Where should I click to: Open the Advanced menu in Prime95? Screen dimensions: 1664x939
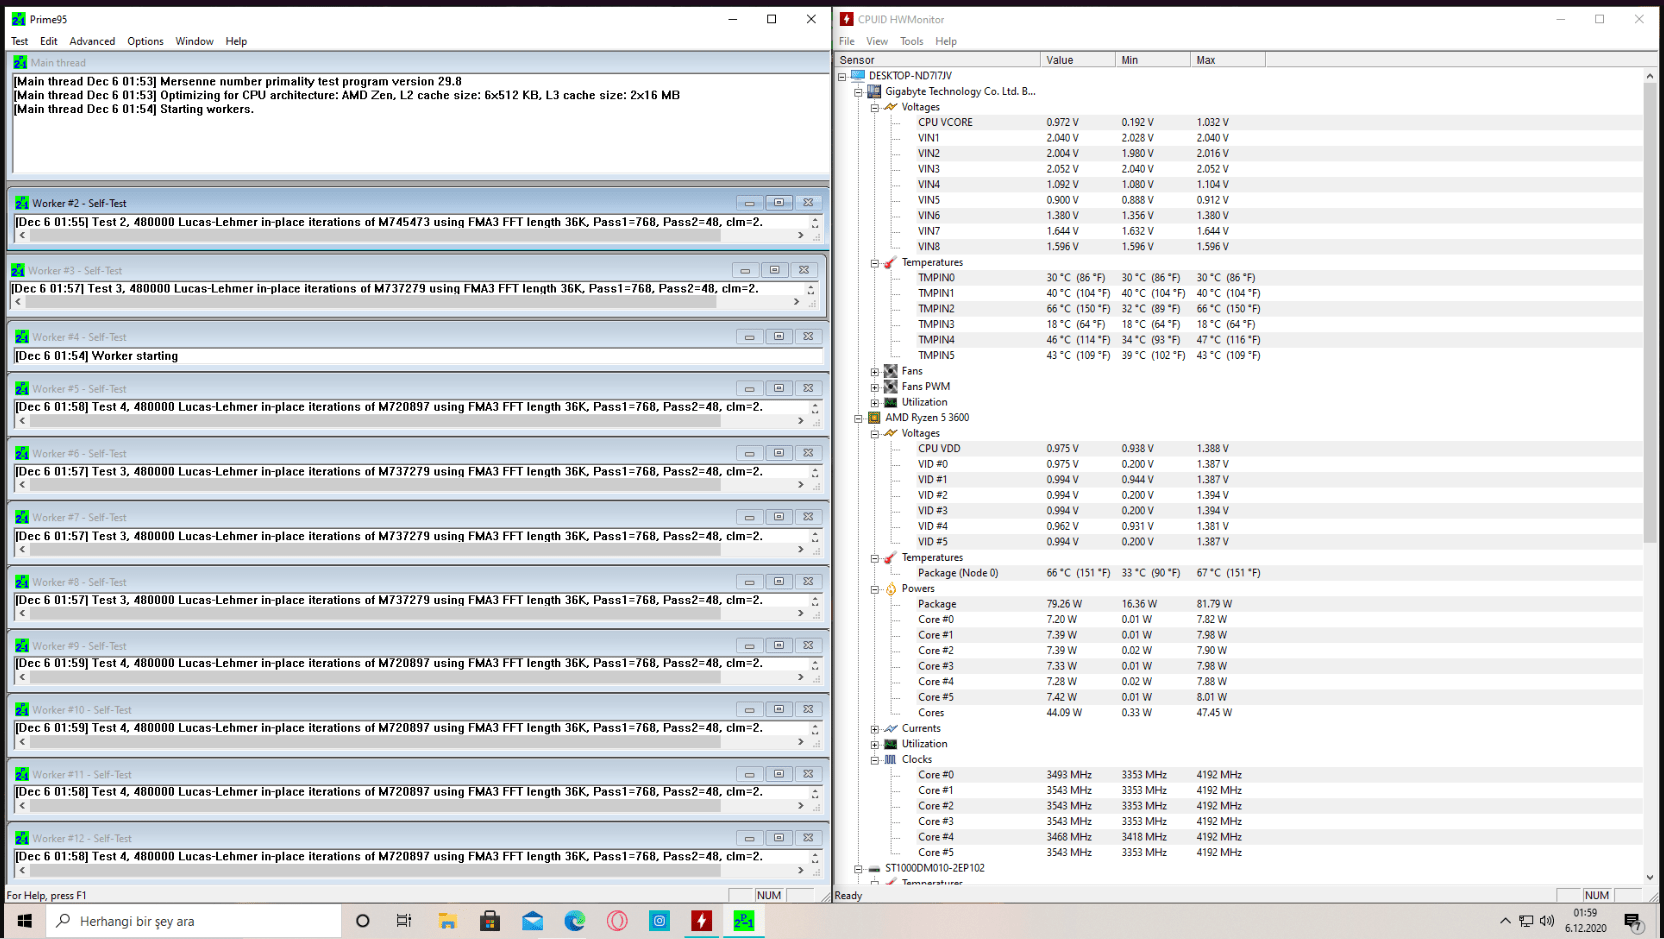tap(92, 41)
